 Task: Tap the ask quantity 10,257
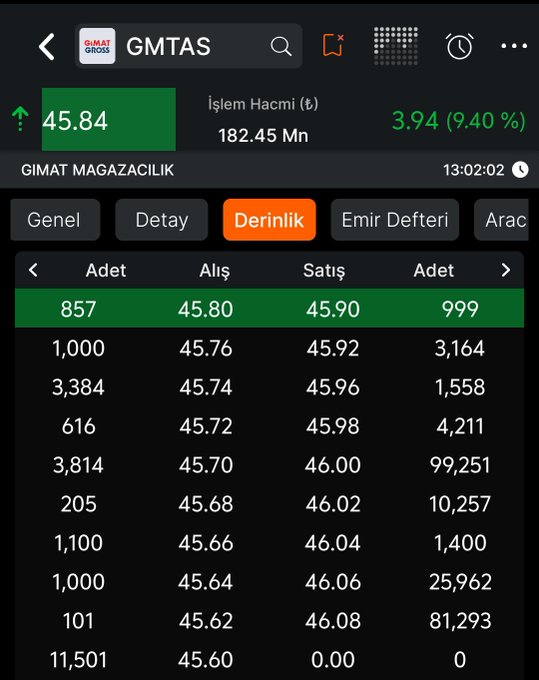[x=460, y=504]
